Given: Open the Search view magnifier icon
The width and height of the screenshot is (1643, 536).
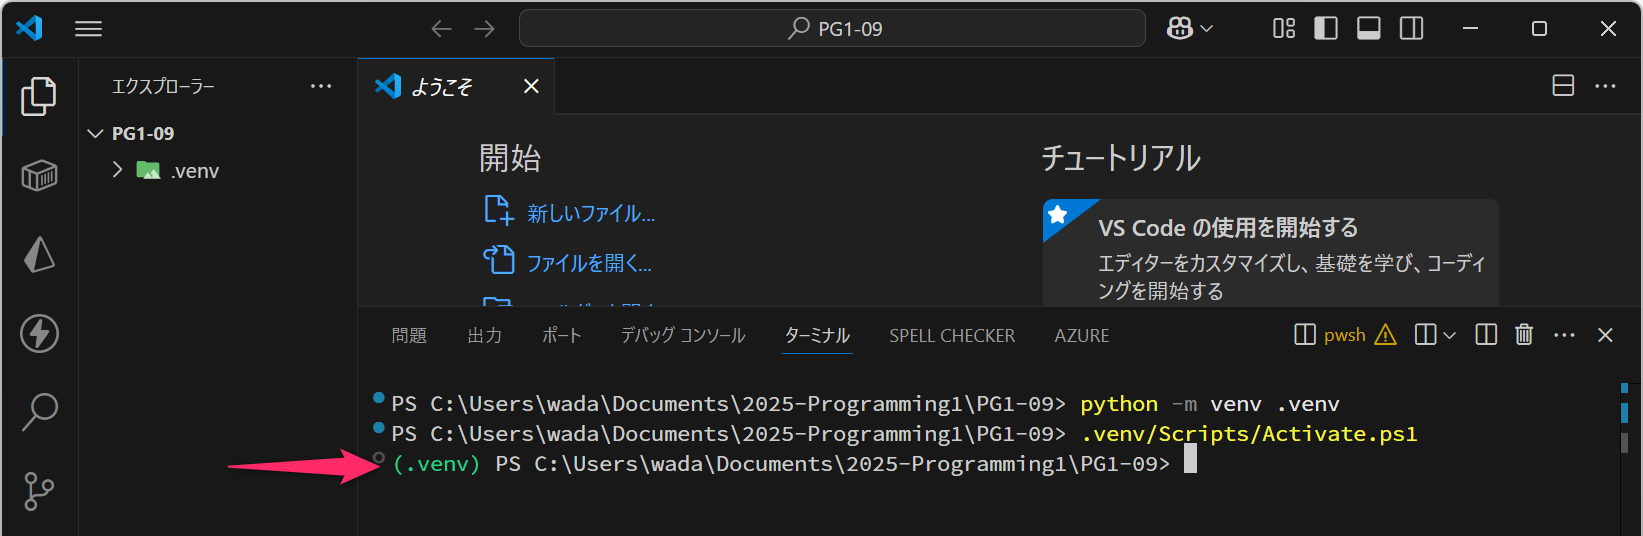Looking at the screenshot, I should coord(39,411).
